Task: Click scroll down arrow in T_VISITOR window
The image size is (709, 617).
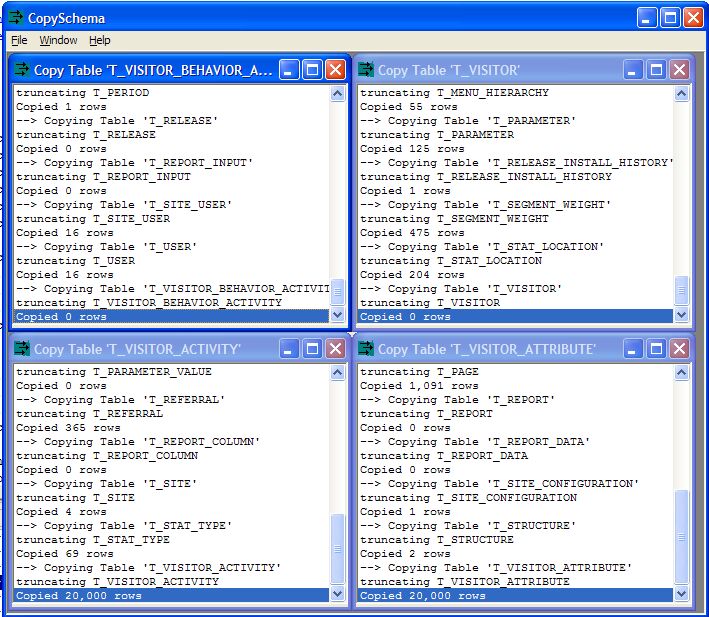Action: click(x=681, y=315)
